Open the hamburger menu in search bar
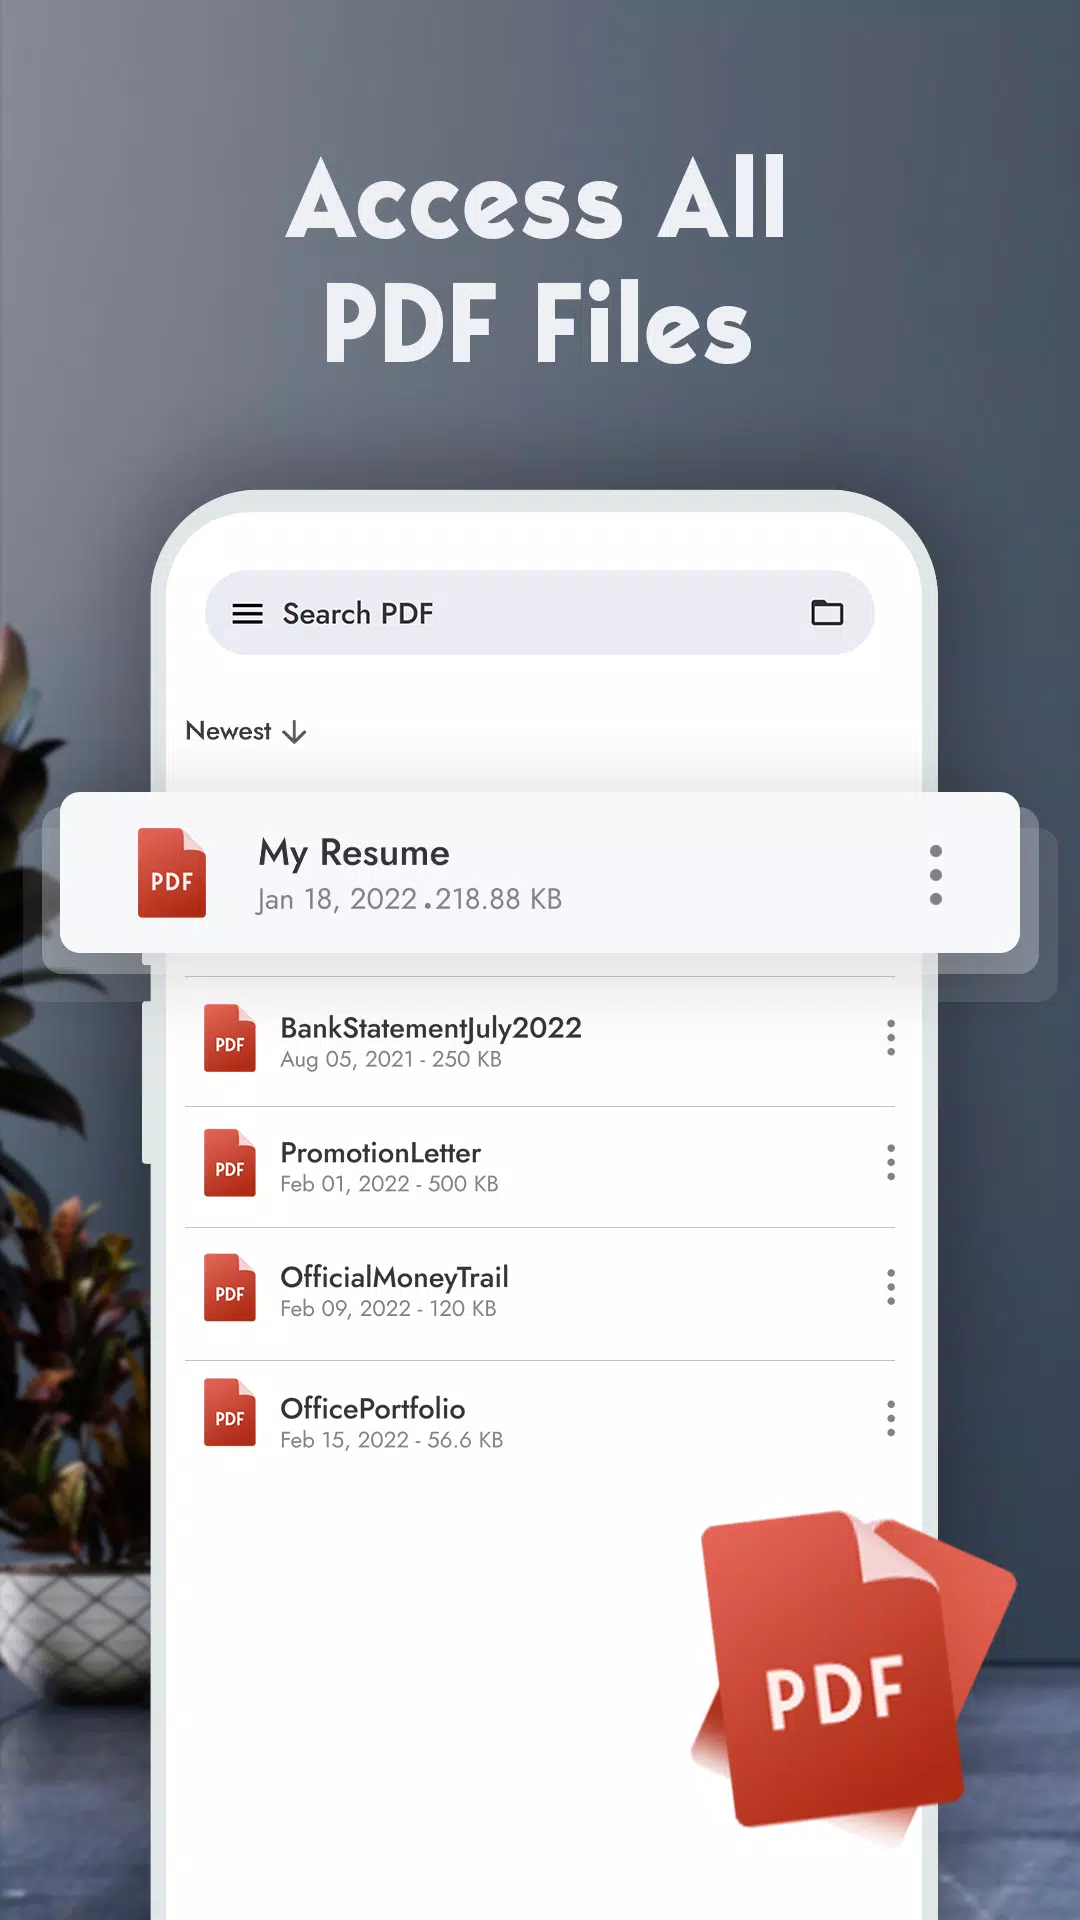The height and width of the screenshot is (1920, 1080). (247, 613)
